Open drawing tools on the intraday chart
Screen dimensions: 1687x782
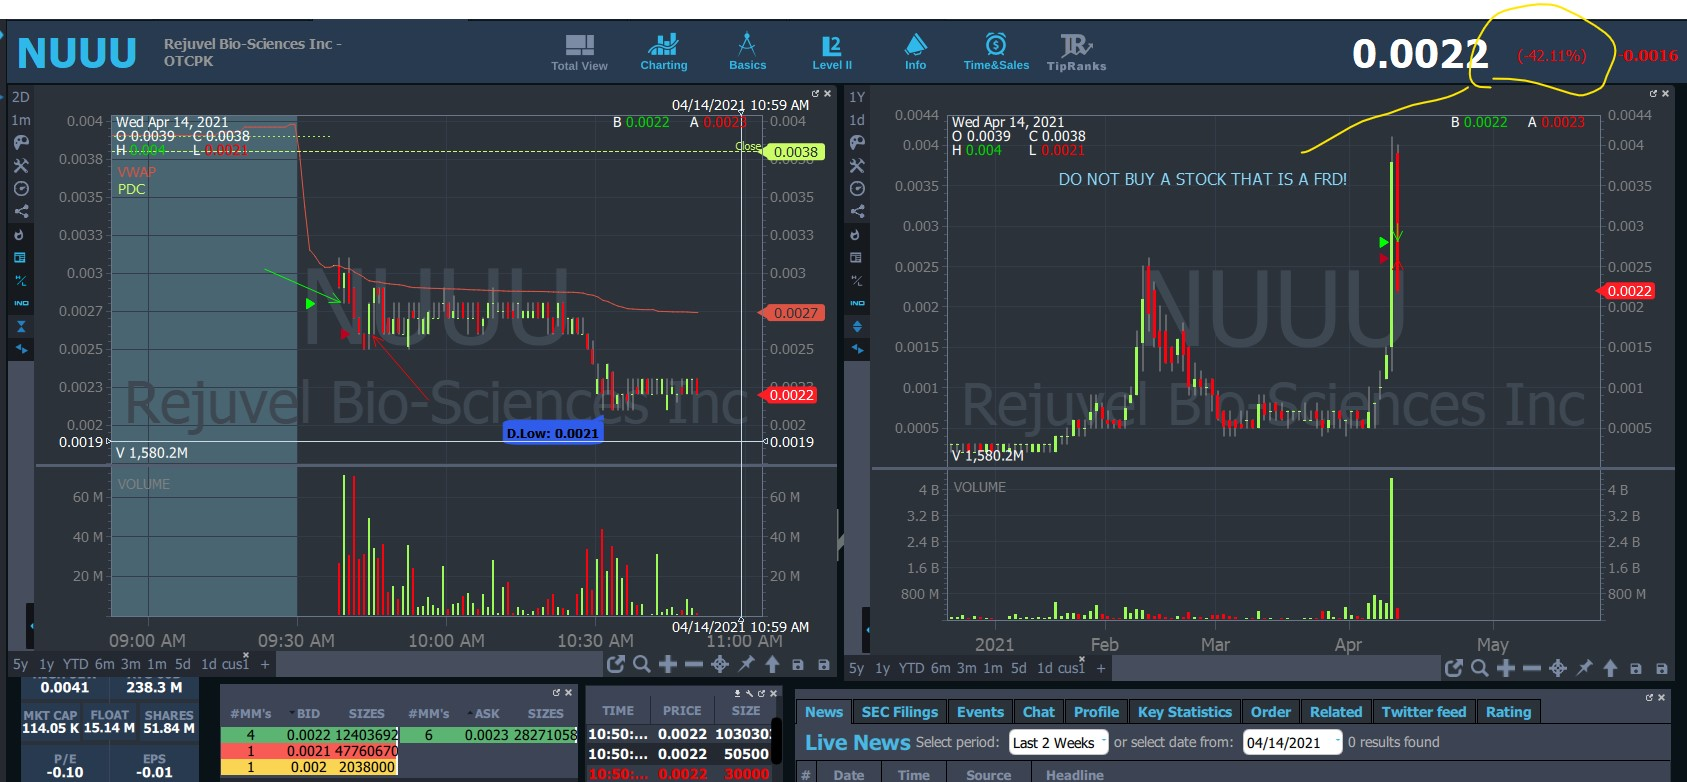click(21, 165)
